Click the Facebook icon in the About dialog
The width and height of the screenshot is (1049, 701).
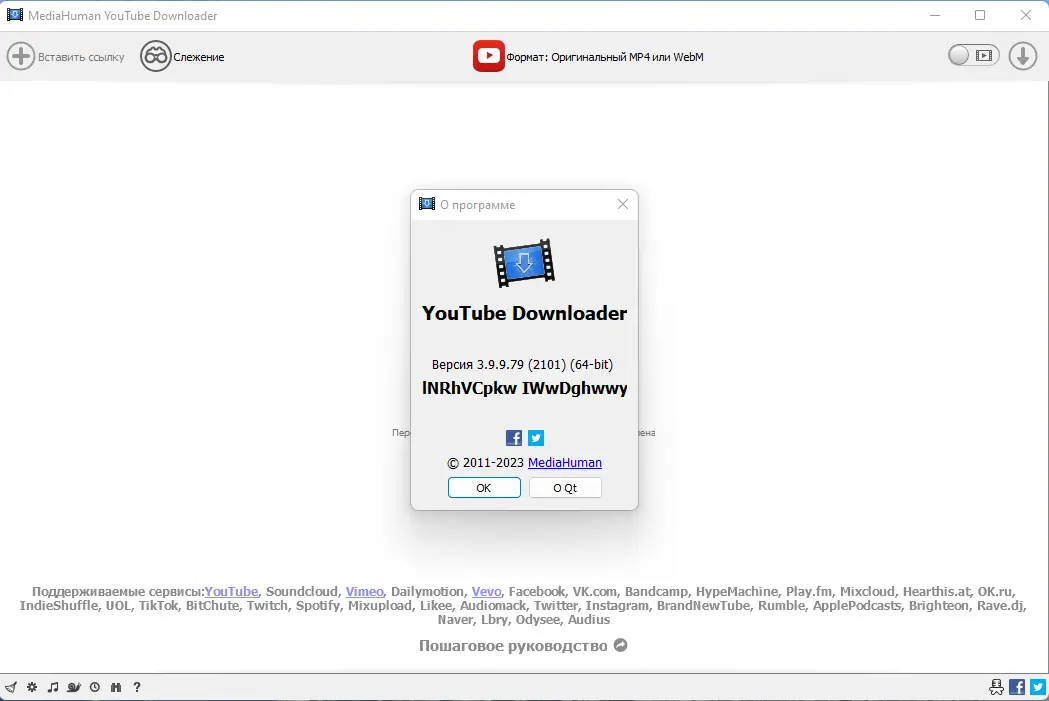click(x=513, y=437)
